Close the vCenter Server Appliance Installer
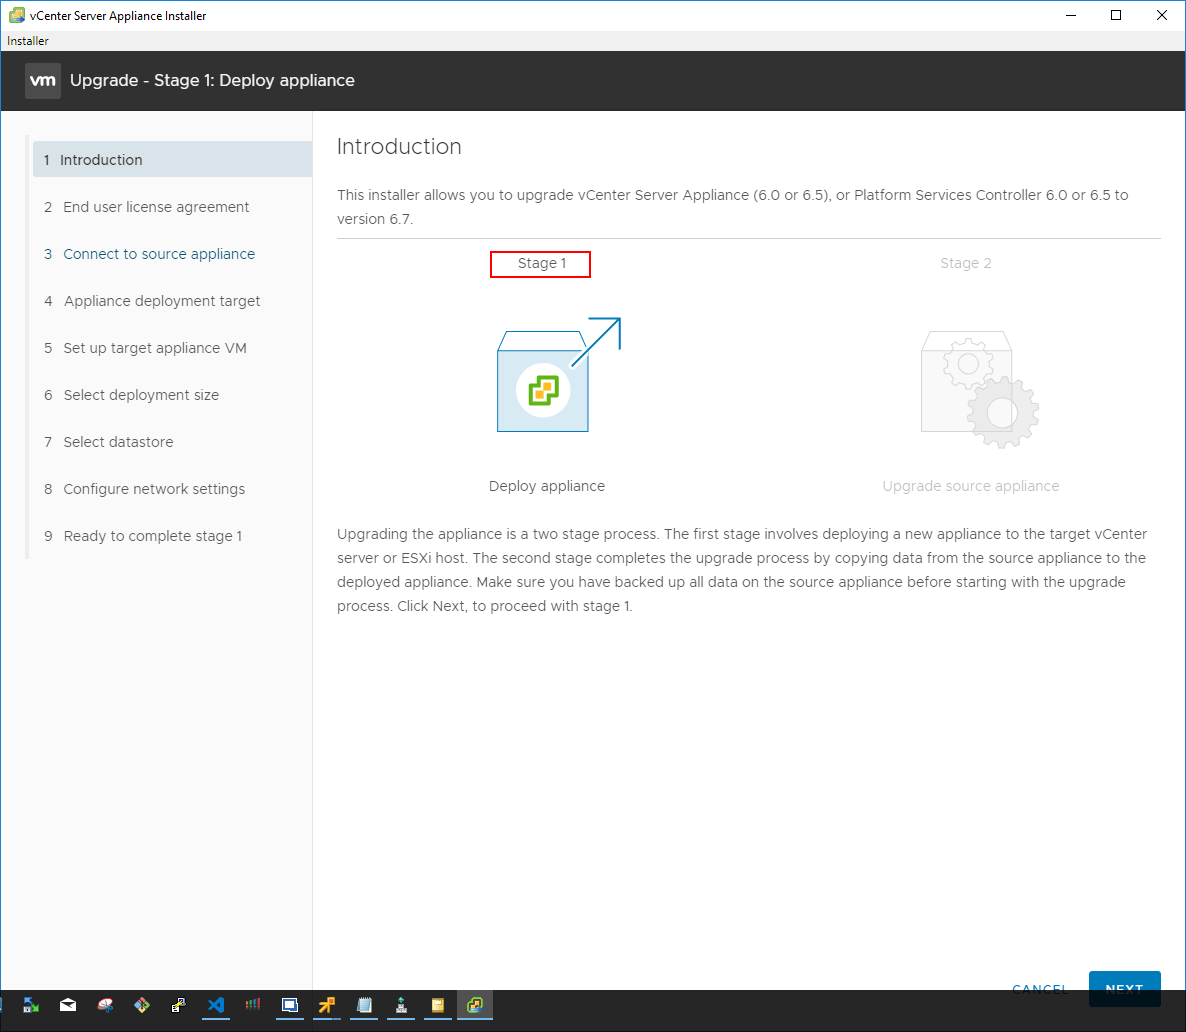The width and height of the screenshot is (1186, 1032). point(1162,15)
